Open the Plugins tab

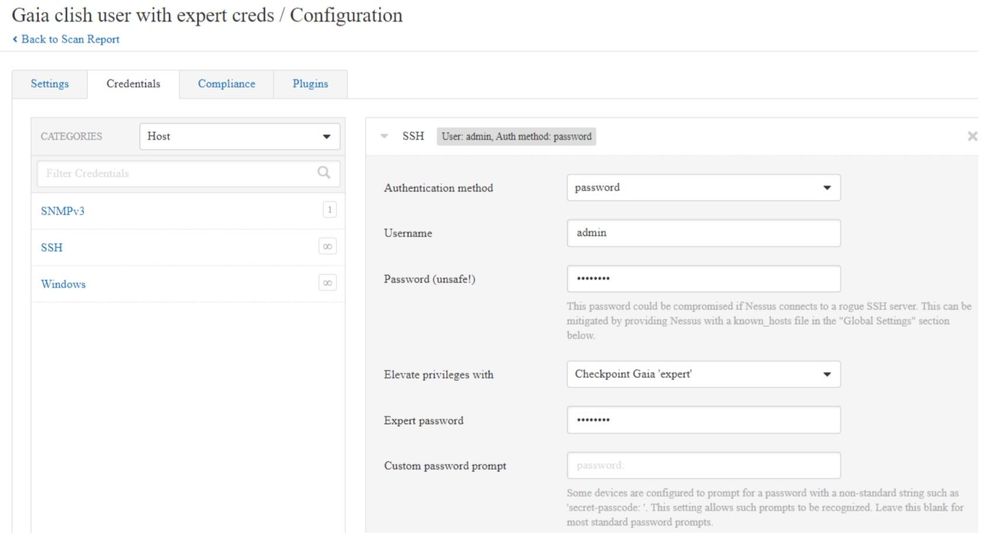(x=310, y=84)
